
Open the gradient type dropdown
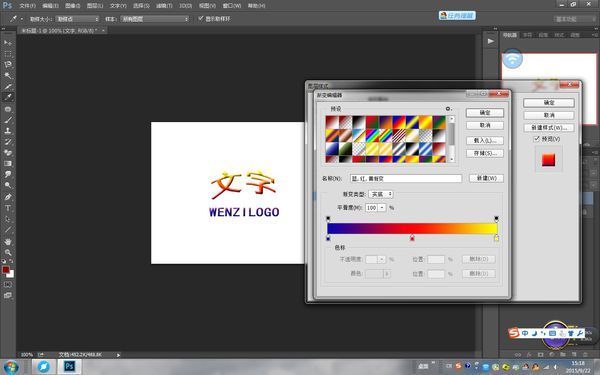381,194
